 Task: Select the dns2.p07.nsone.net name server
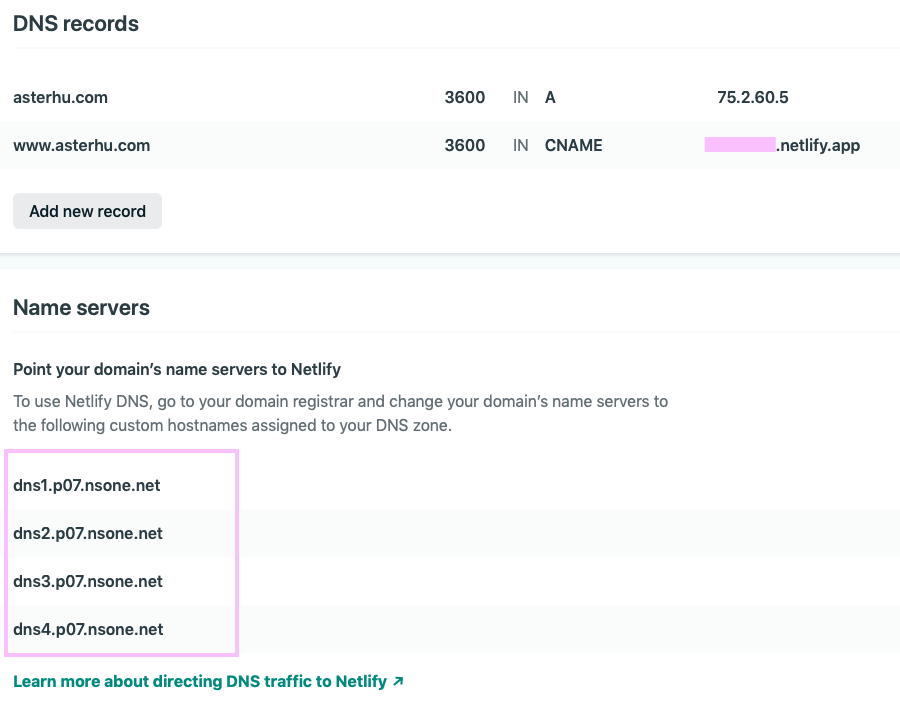click(x=88, y=534)
